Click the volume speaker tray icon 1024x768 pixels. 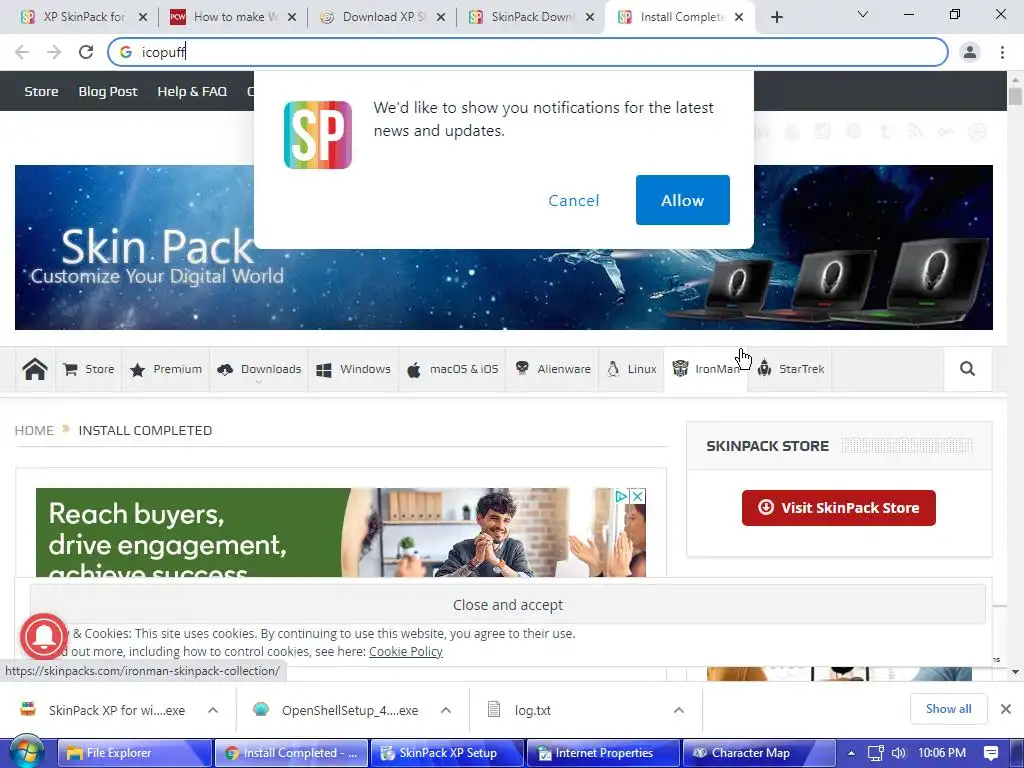tap(899, 753)
